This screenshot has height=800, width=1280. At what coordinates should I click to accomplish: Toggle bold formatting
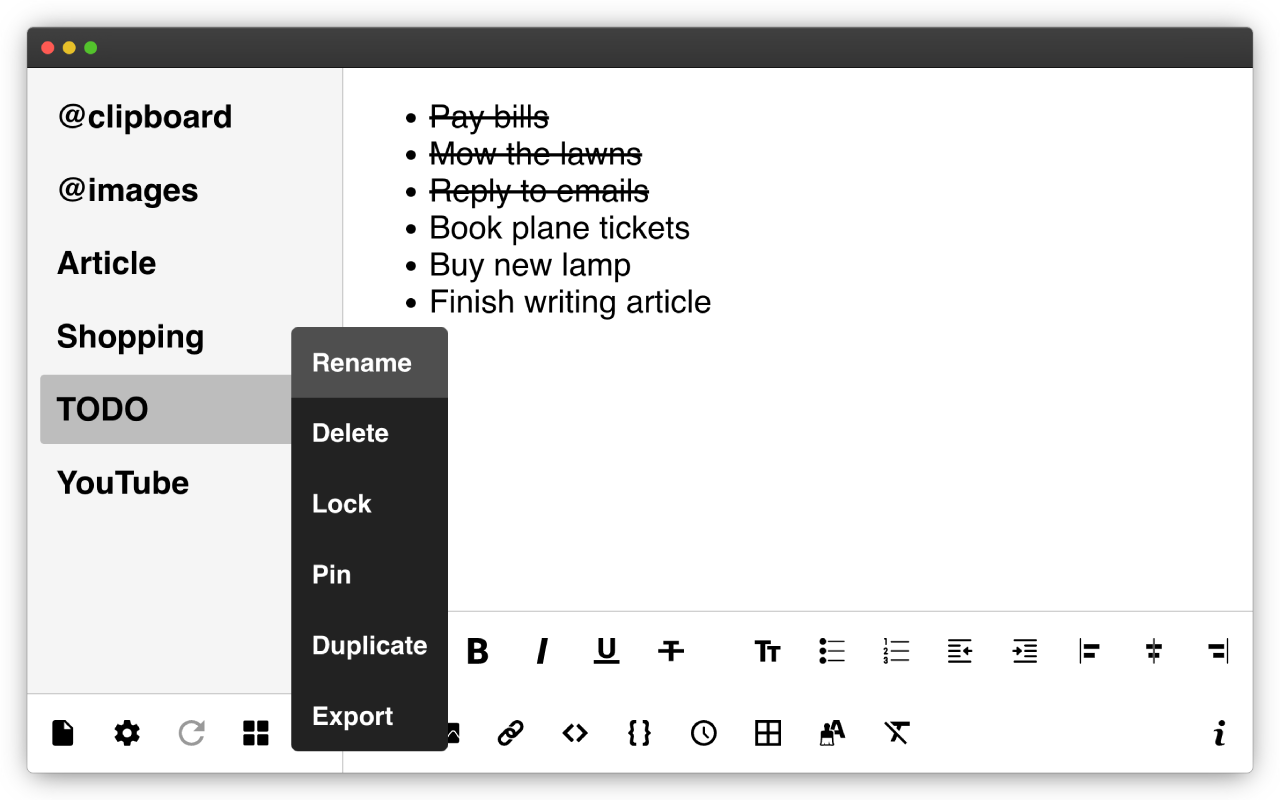click(478, 652)
